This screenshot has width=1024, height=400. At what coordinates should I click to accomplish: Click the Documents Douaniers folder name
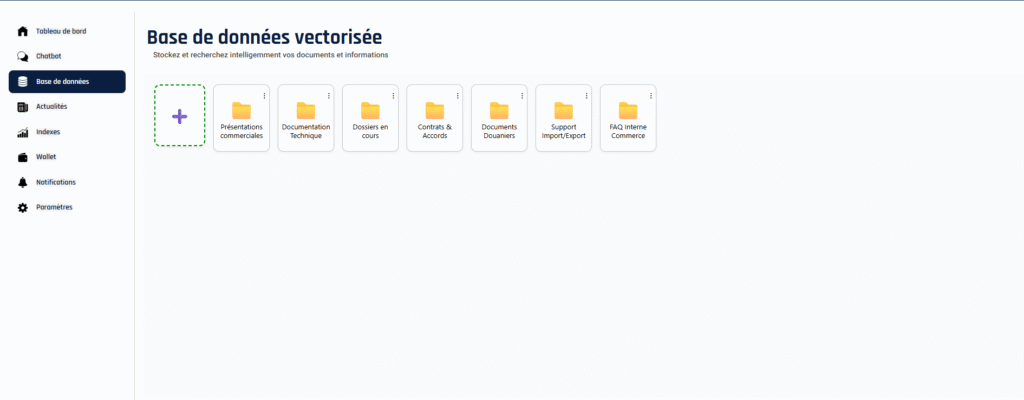click(500, 131)
